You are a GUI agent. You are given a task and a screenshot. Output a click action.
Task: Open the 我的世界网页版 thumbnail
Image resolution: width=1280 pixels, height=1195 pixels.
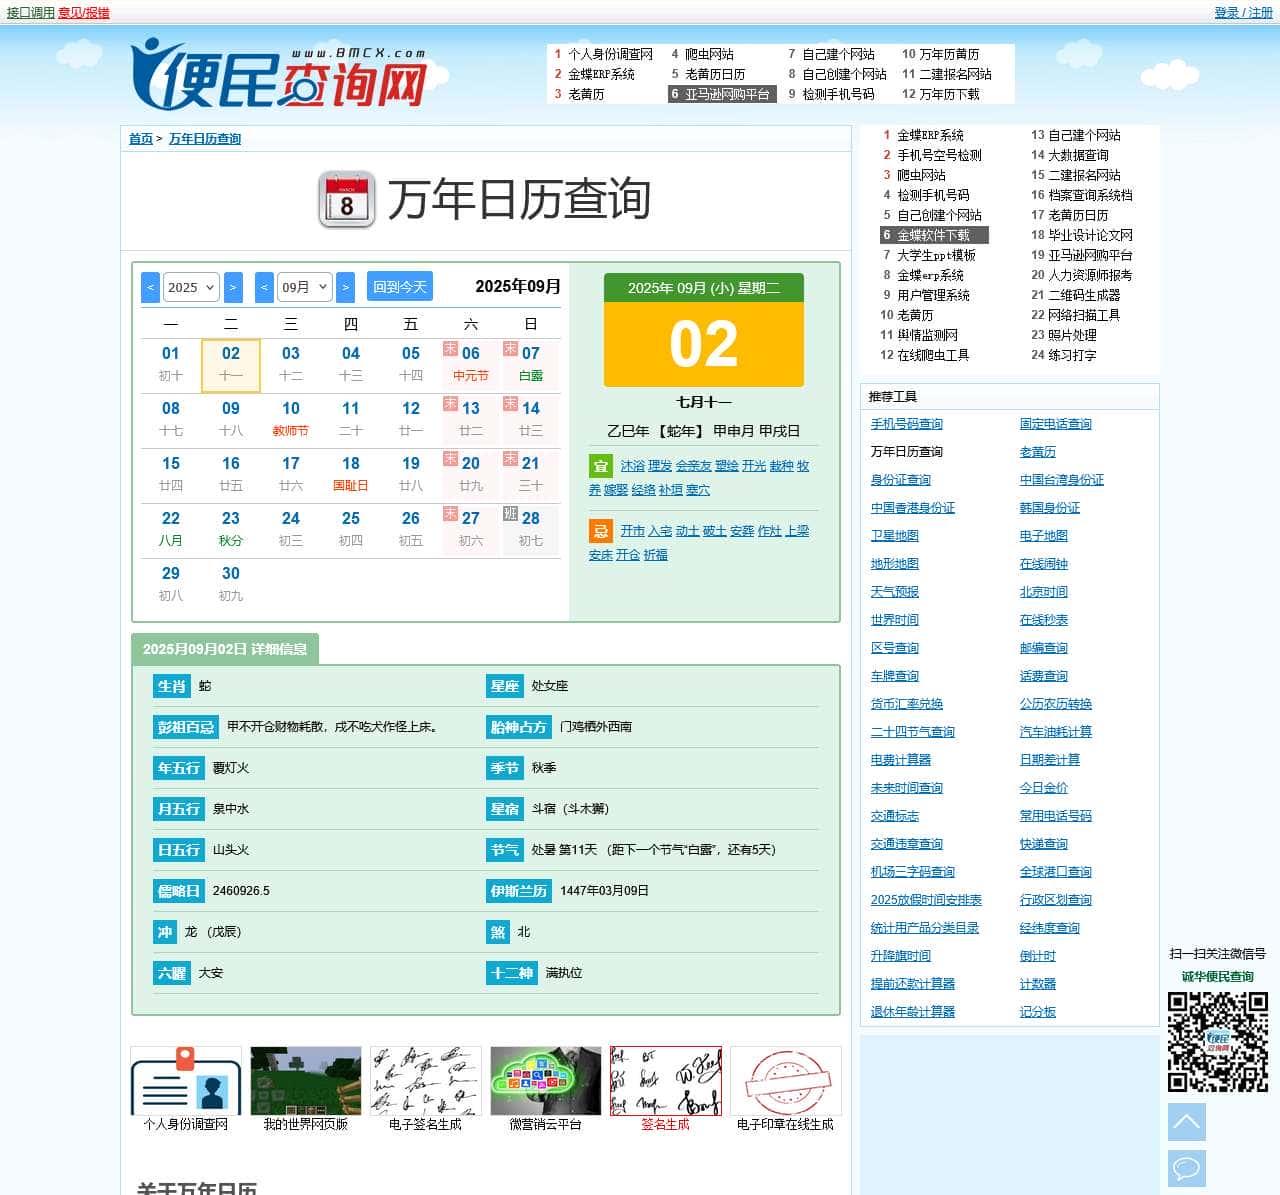(x=305, y=1081)
